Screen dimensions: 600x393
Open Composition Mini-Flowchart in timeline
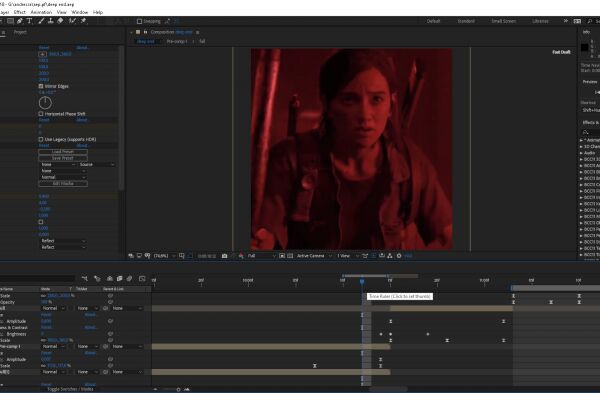pyautogui.click(x=85, y=279)
